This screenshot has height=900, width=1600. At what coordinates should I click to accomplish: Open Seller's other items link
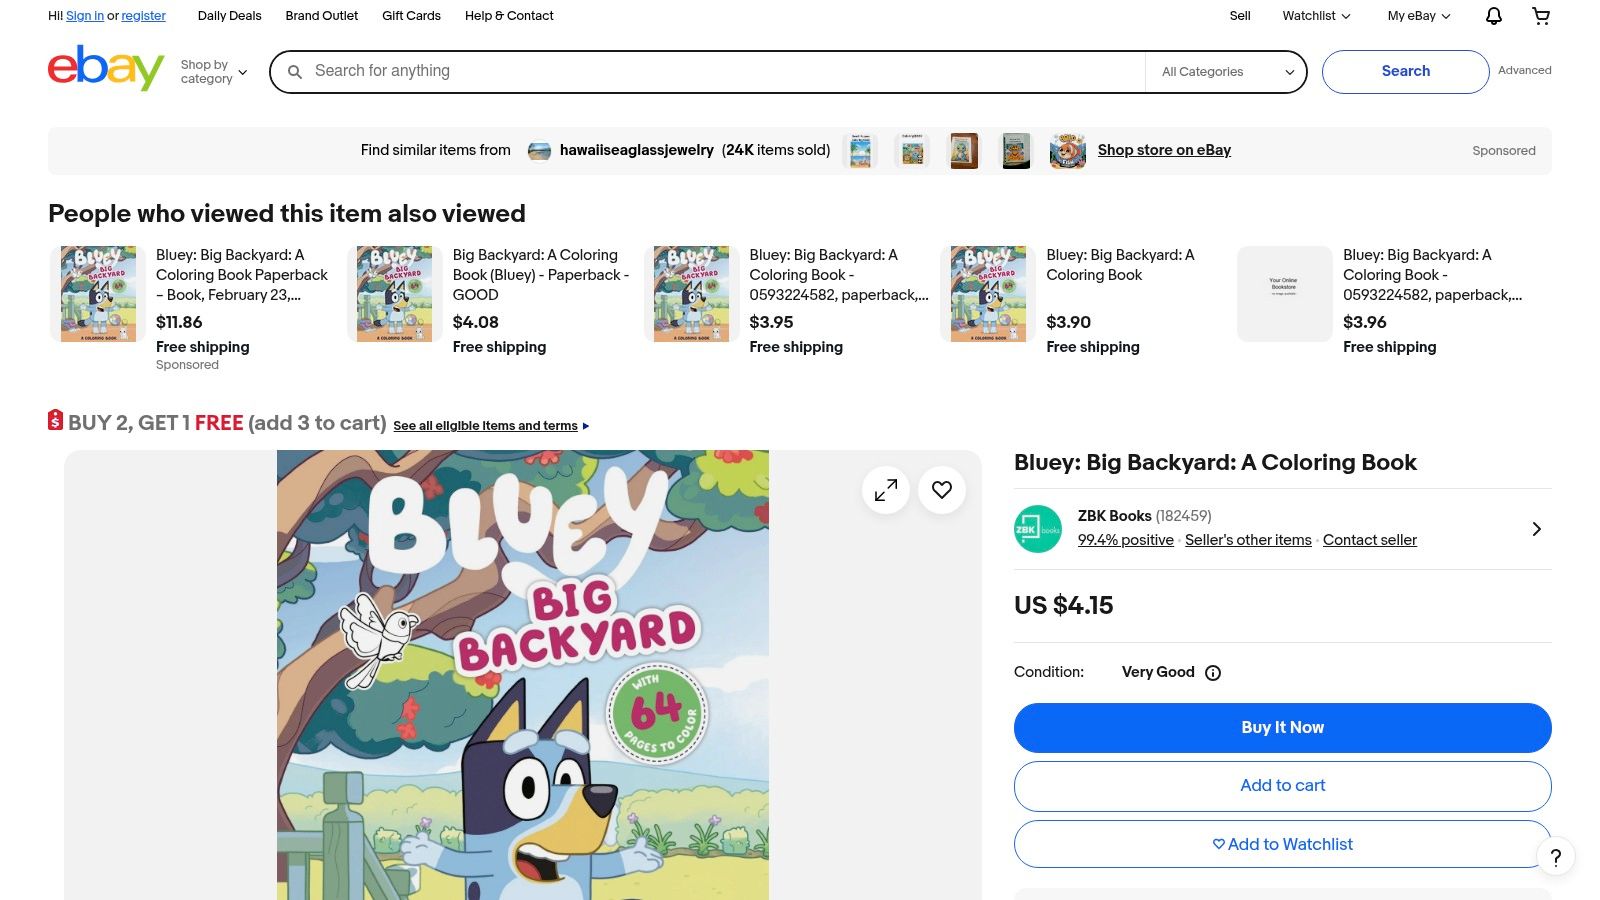pyautogui.click(x=1248, y=540)
